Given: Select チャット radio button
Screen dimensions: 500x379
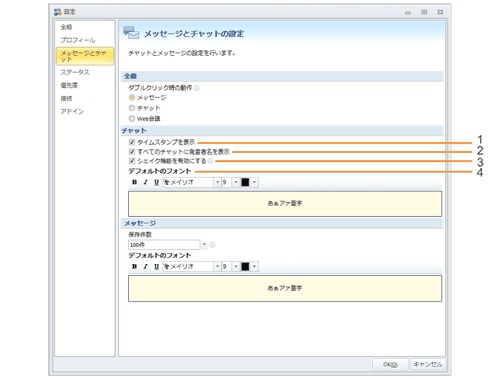Looking at the screenshot, I should pos(132,108).
